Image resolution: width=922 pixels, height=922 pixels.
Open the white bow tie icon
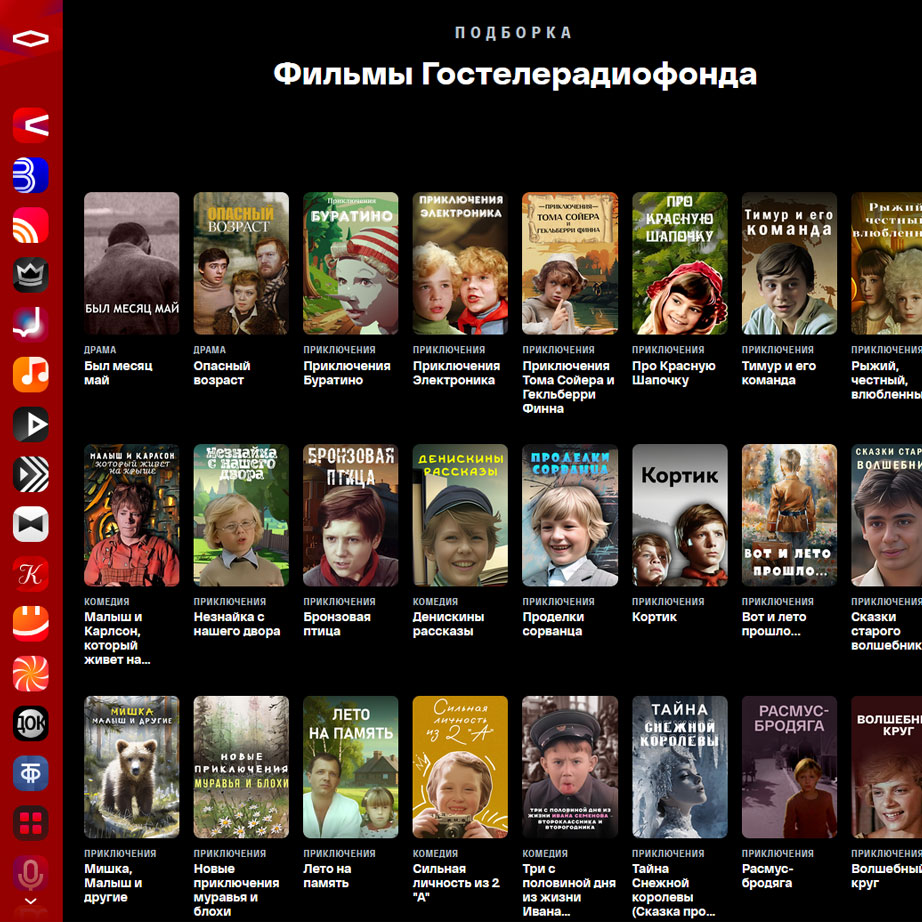31,524
